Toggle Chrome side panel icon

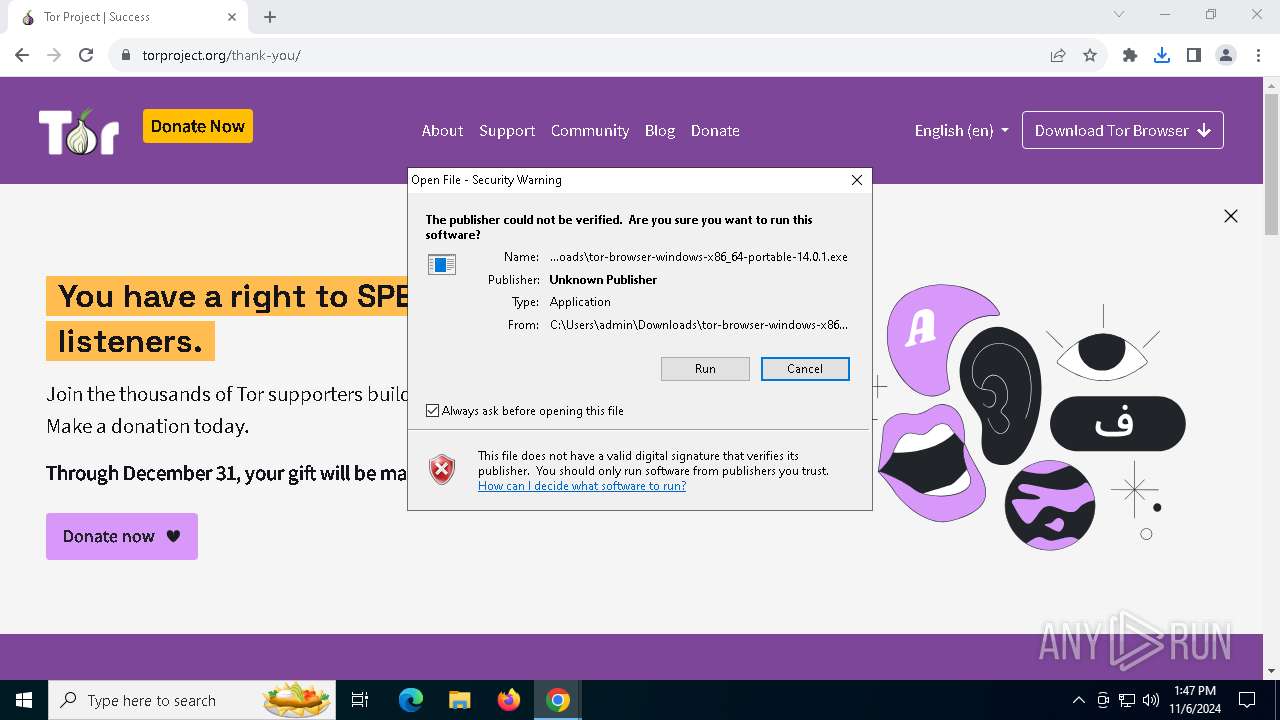click(x=1194, y=55)
